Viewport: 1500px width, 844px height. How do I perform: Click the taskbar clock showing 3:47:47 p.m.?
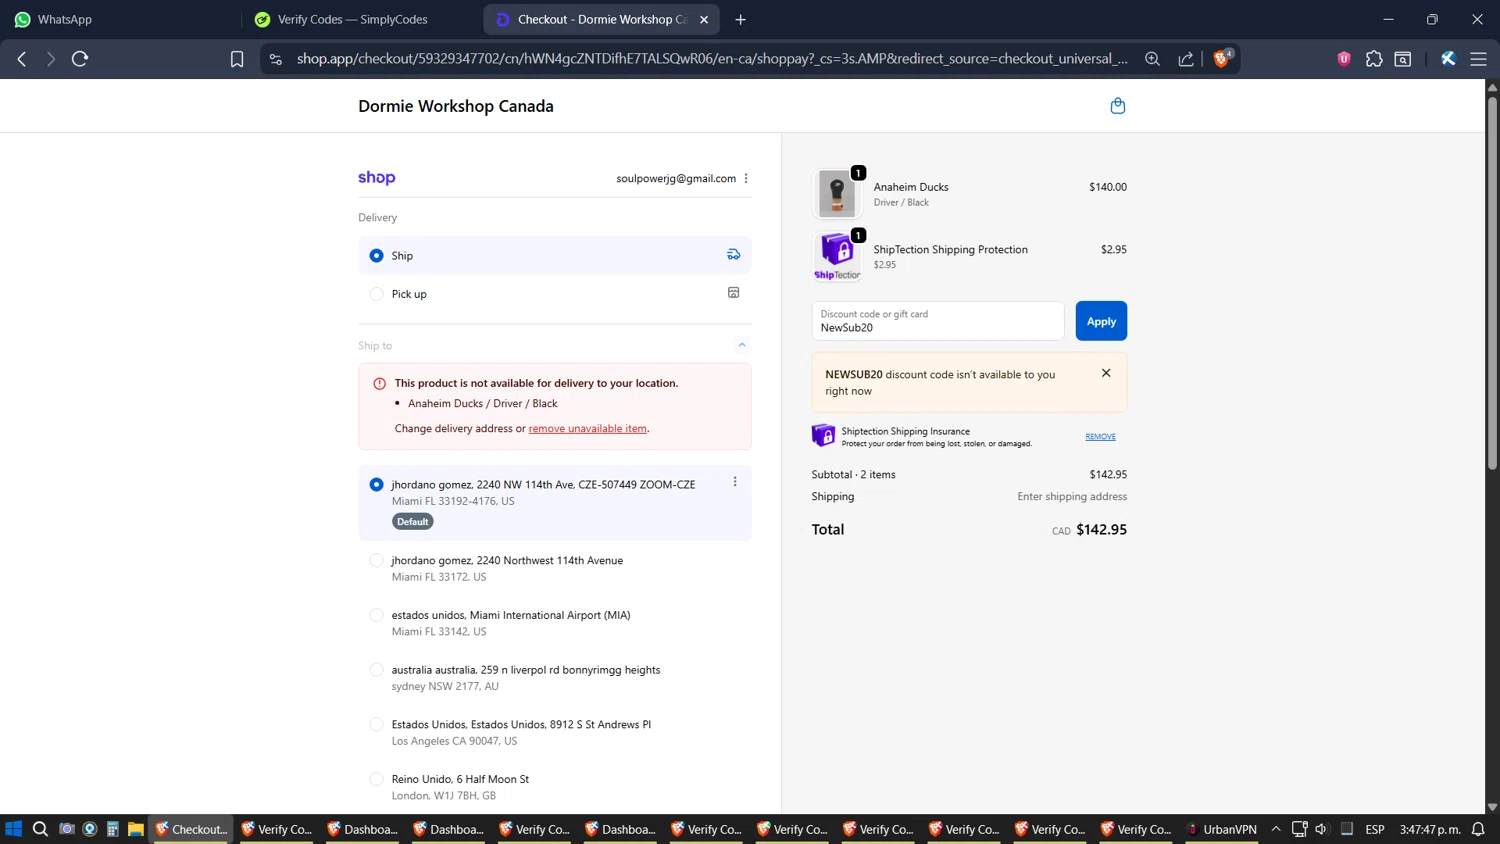1430,829
